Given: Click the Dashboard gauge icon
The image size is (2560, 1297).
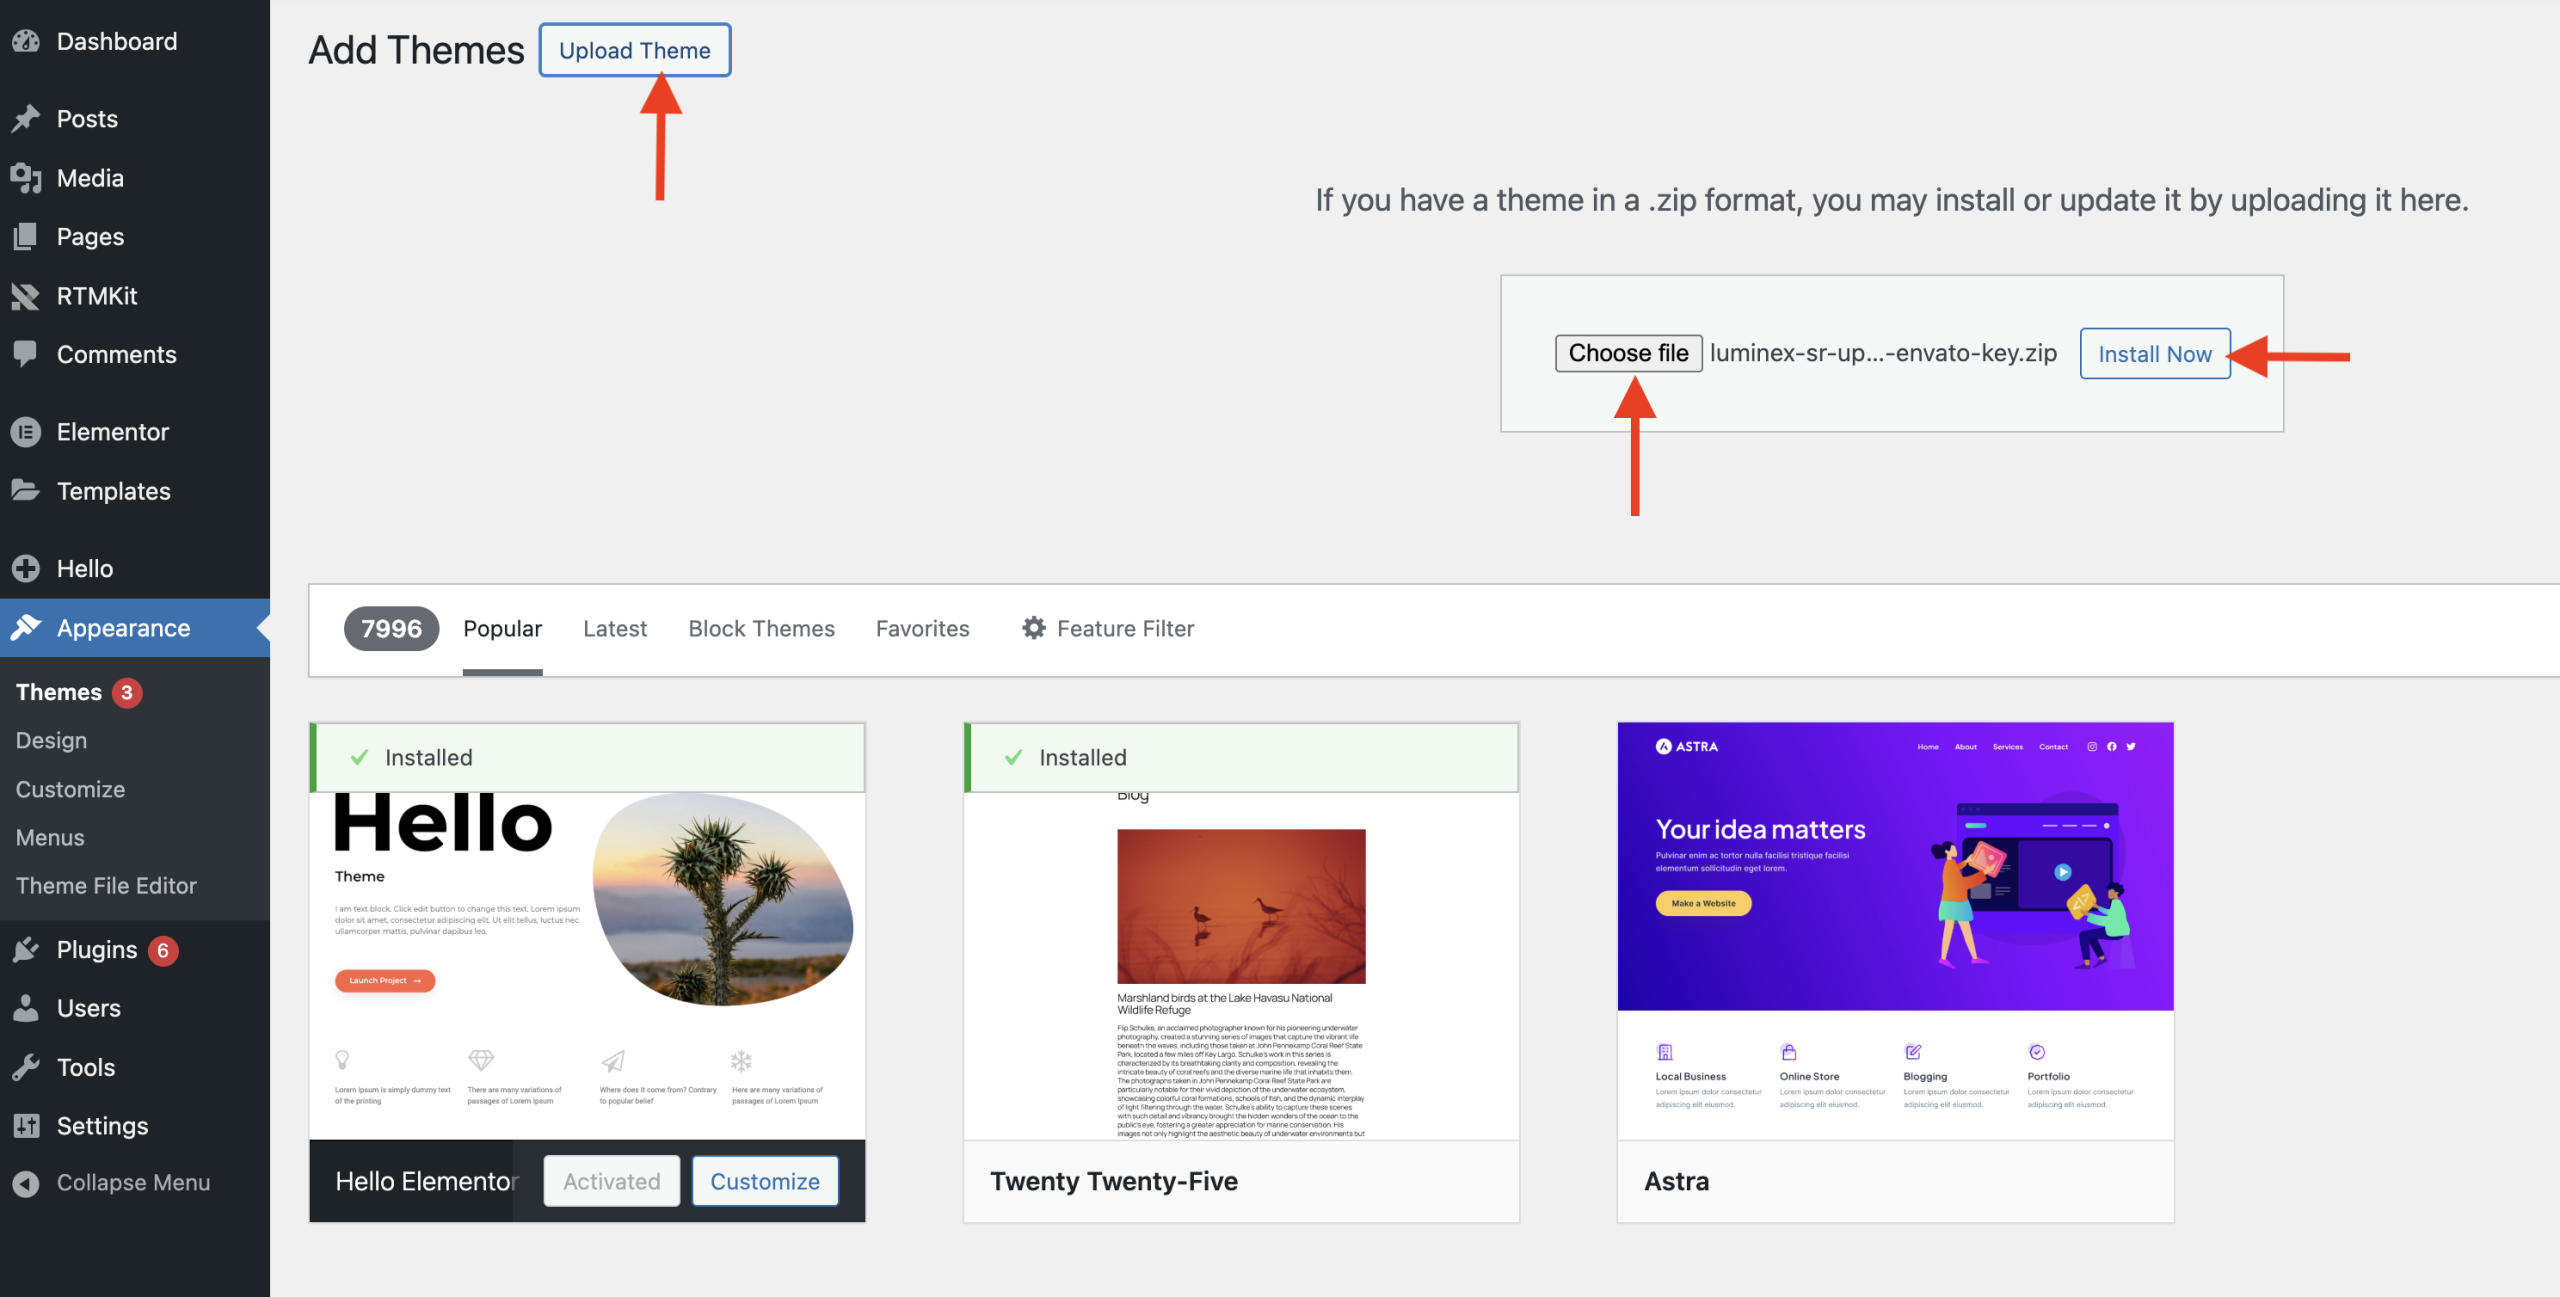Looking at the screenshot, I should [26, 41].
